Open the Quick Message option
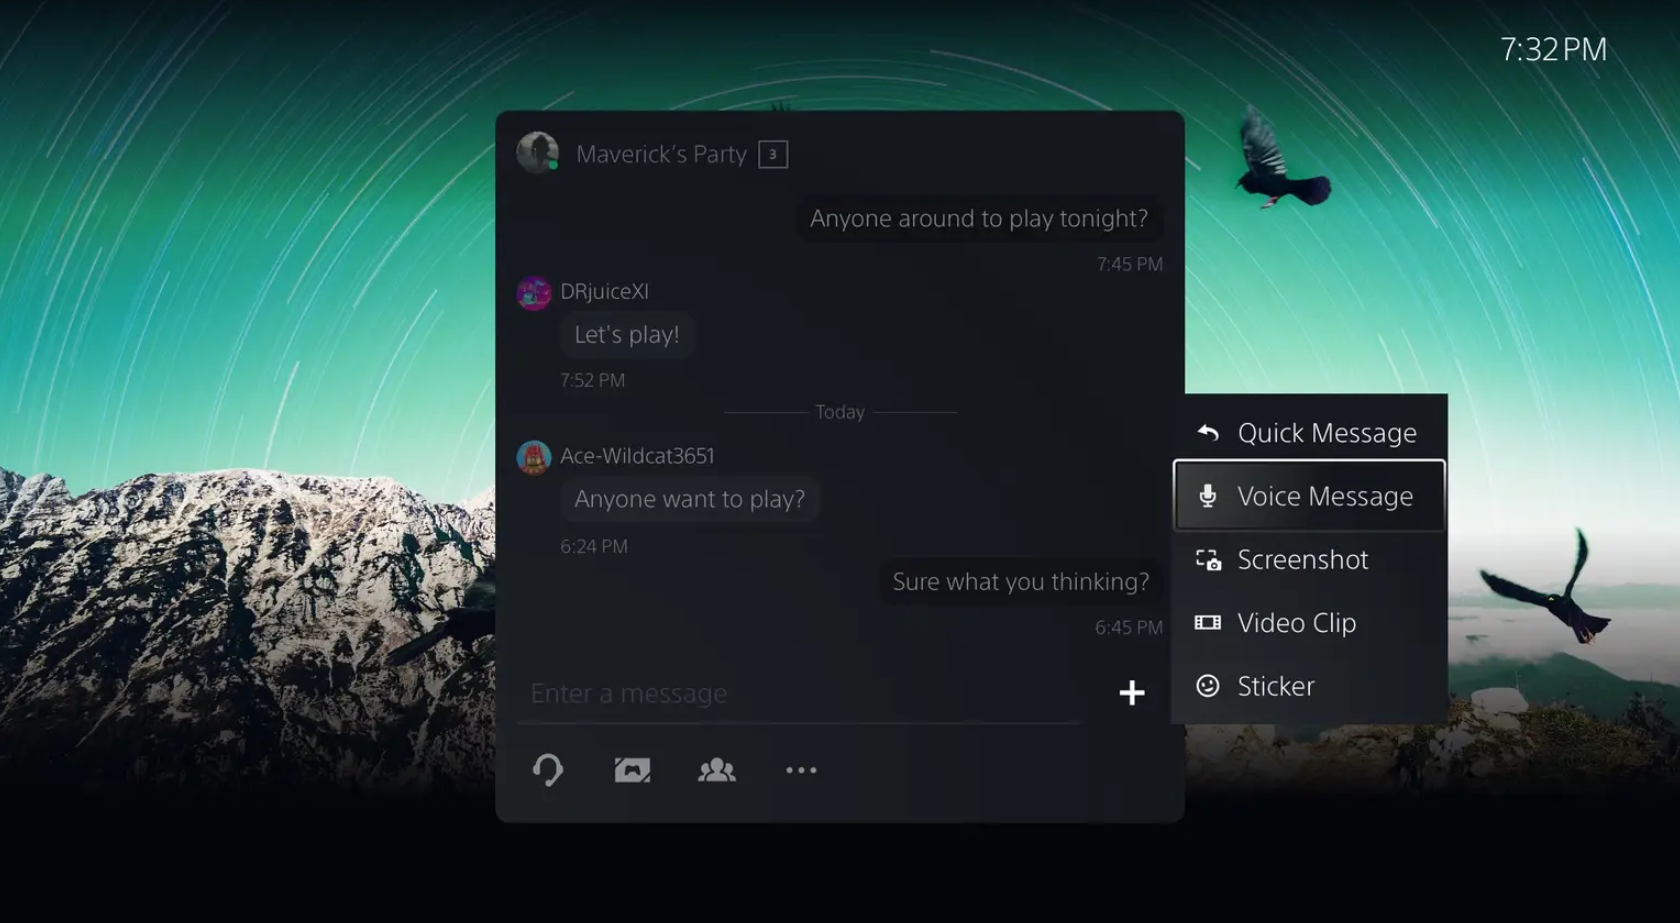The height and width of the screenshot is (923, 1680). point(1310,433)
